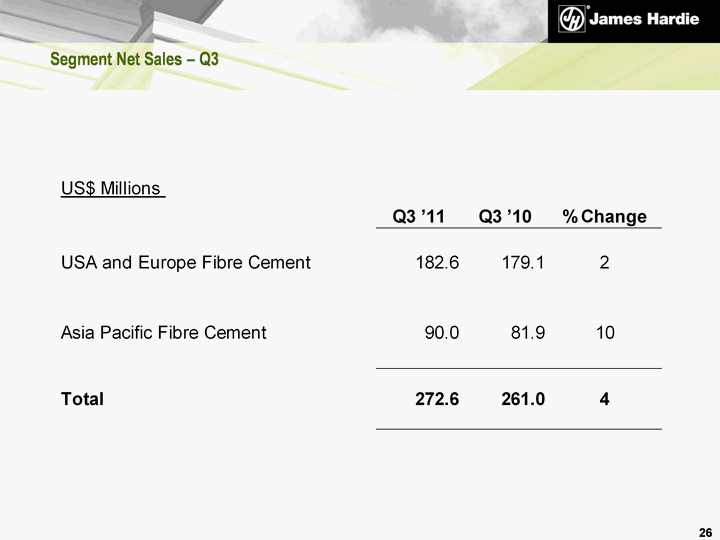Click the slide page number 26
Screen dimensions: 720x540
click(x=705, y=529)
